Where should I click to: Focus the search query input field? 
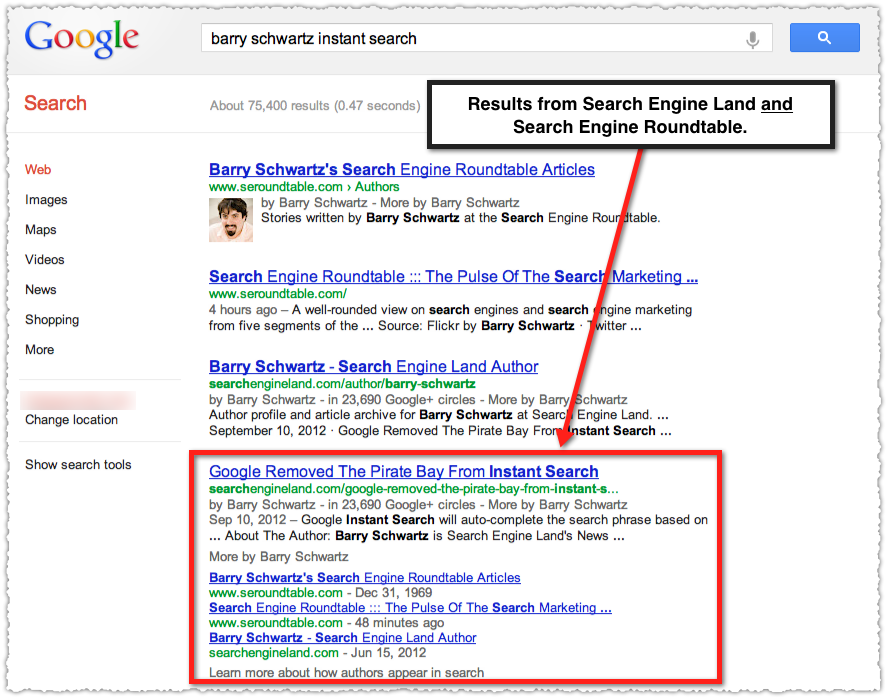coord(486,38)
